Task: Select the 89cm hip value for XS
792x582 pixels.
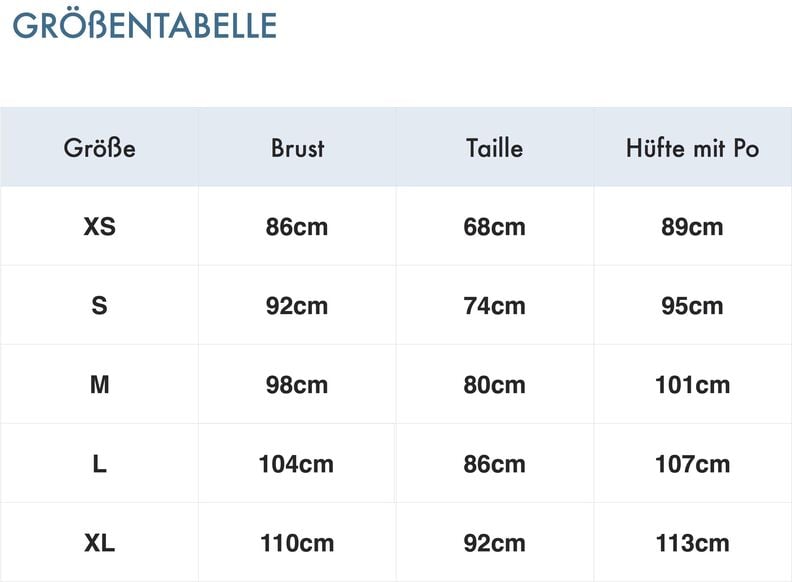Action: (x=692, y=227)
